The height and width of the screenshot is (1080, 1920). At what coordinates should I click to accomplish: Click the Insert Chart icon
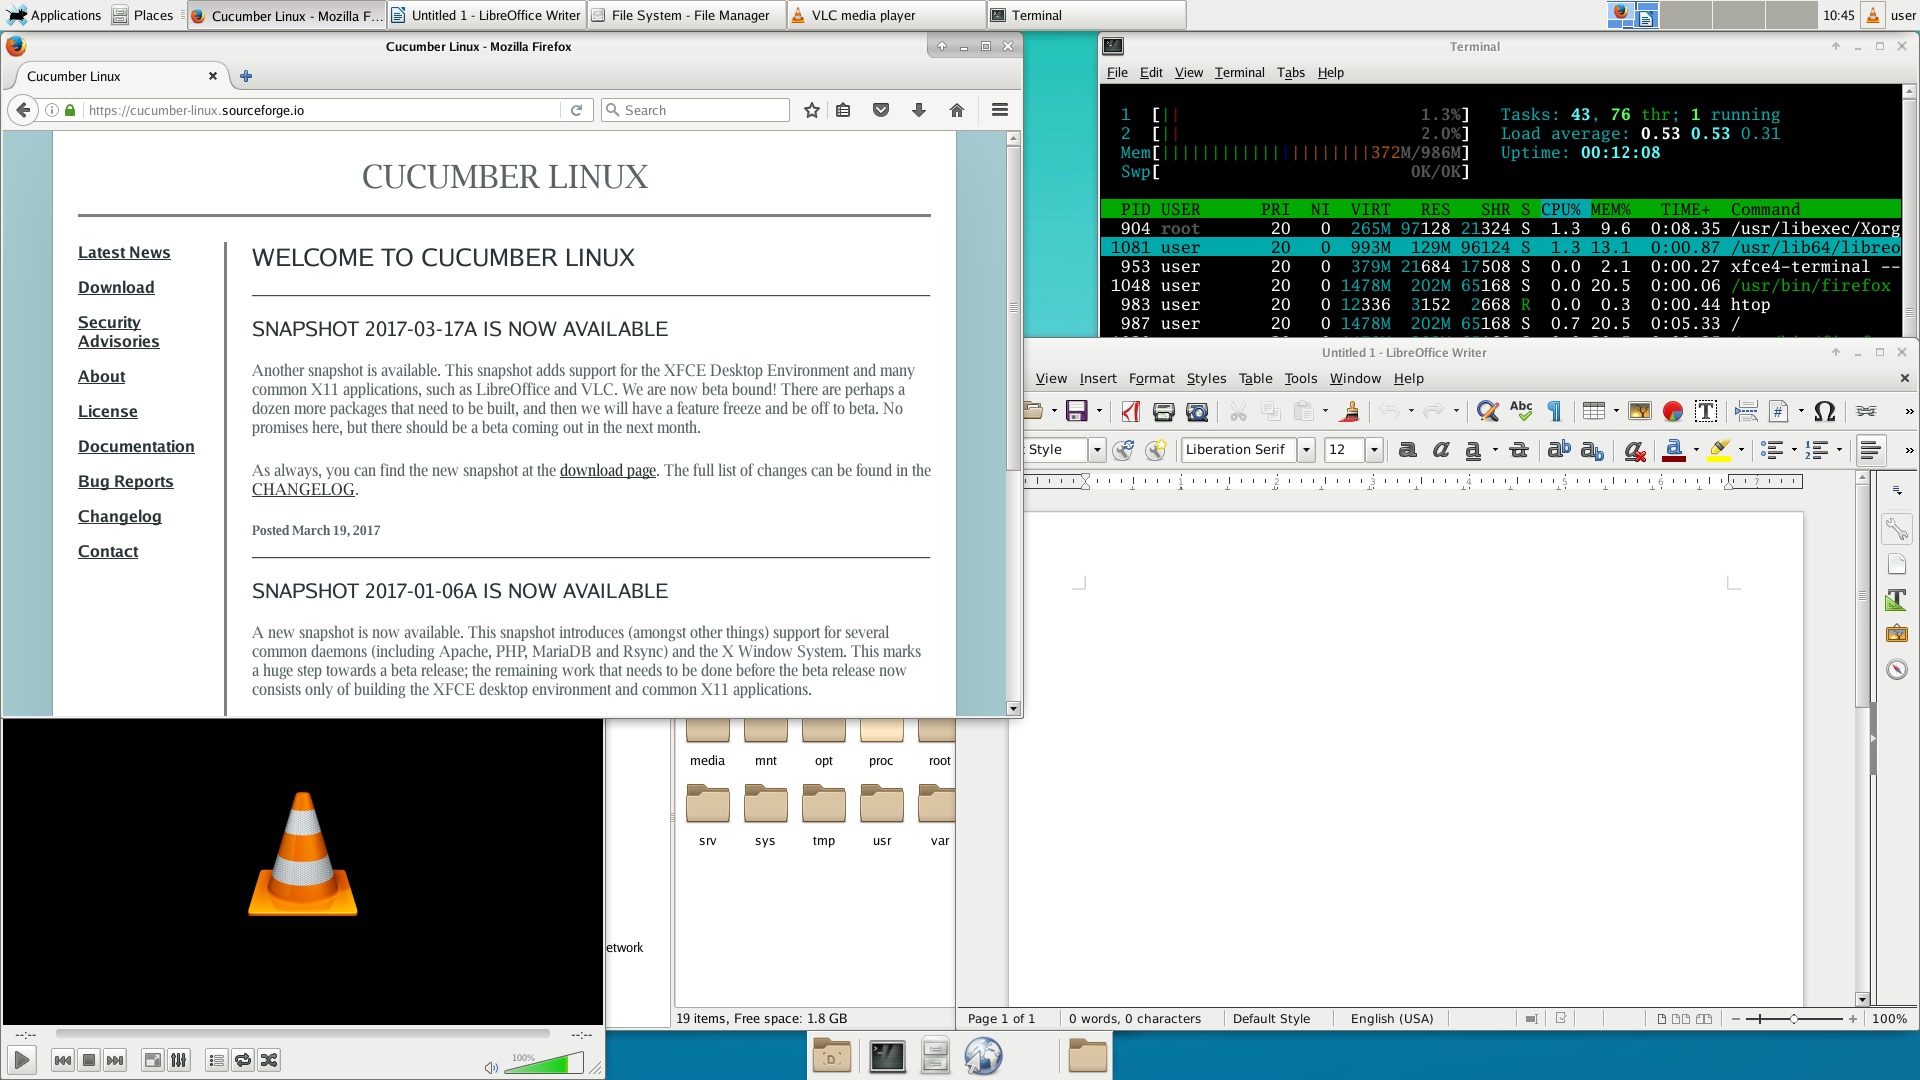click(1673, 411)
